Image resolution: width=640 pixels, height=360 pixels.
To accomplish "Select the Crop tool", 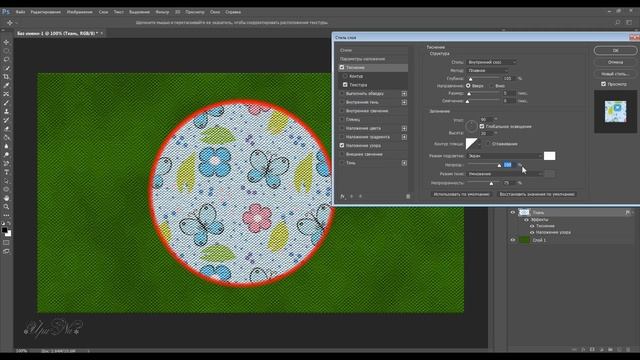I will 6,77.
